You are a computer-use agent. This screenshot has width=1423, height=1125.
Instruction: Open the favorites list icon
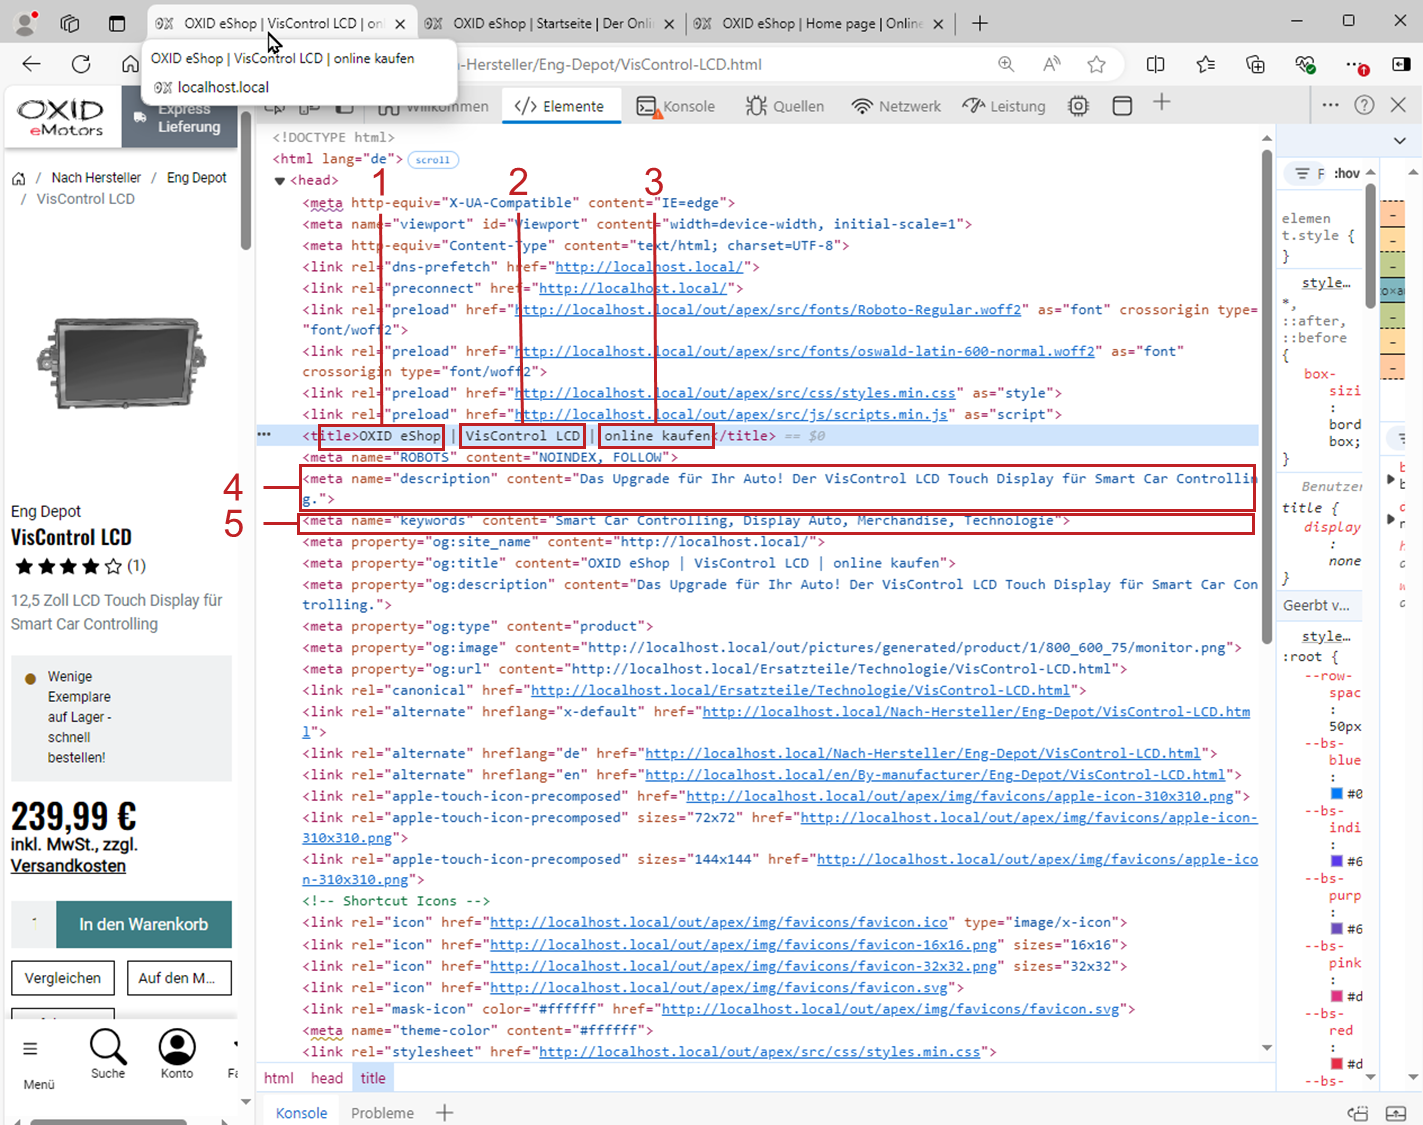[1205, 64]
